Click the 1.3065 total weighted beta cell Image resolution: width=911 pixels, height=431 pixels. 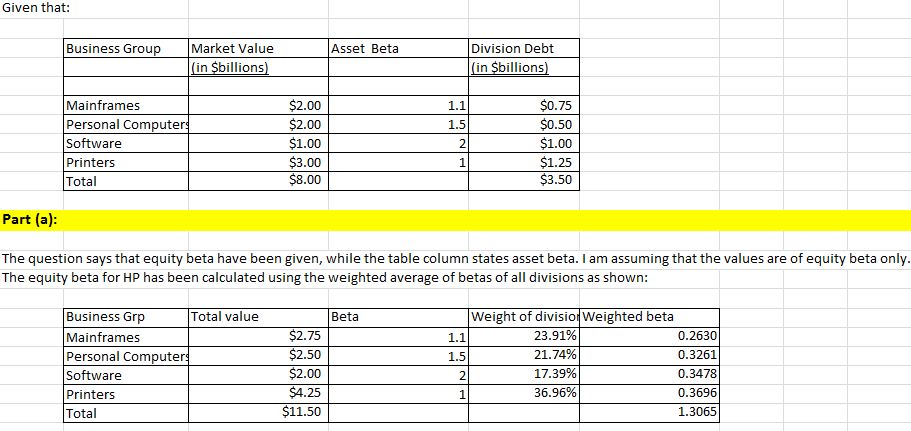tap(696, 413)
